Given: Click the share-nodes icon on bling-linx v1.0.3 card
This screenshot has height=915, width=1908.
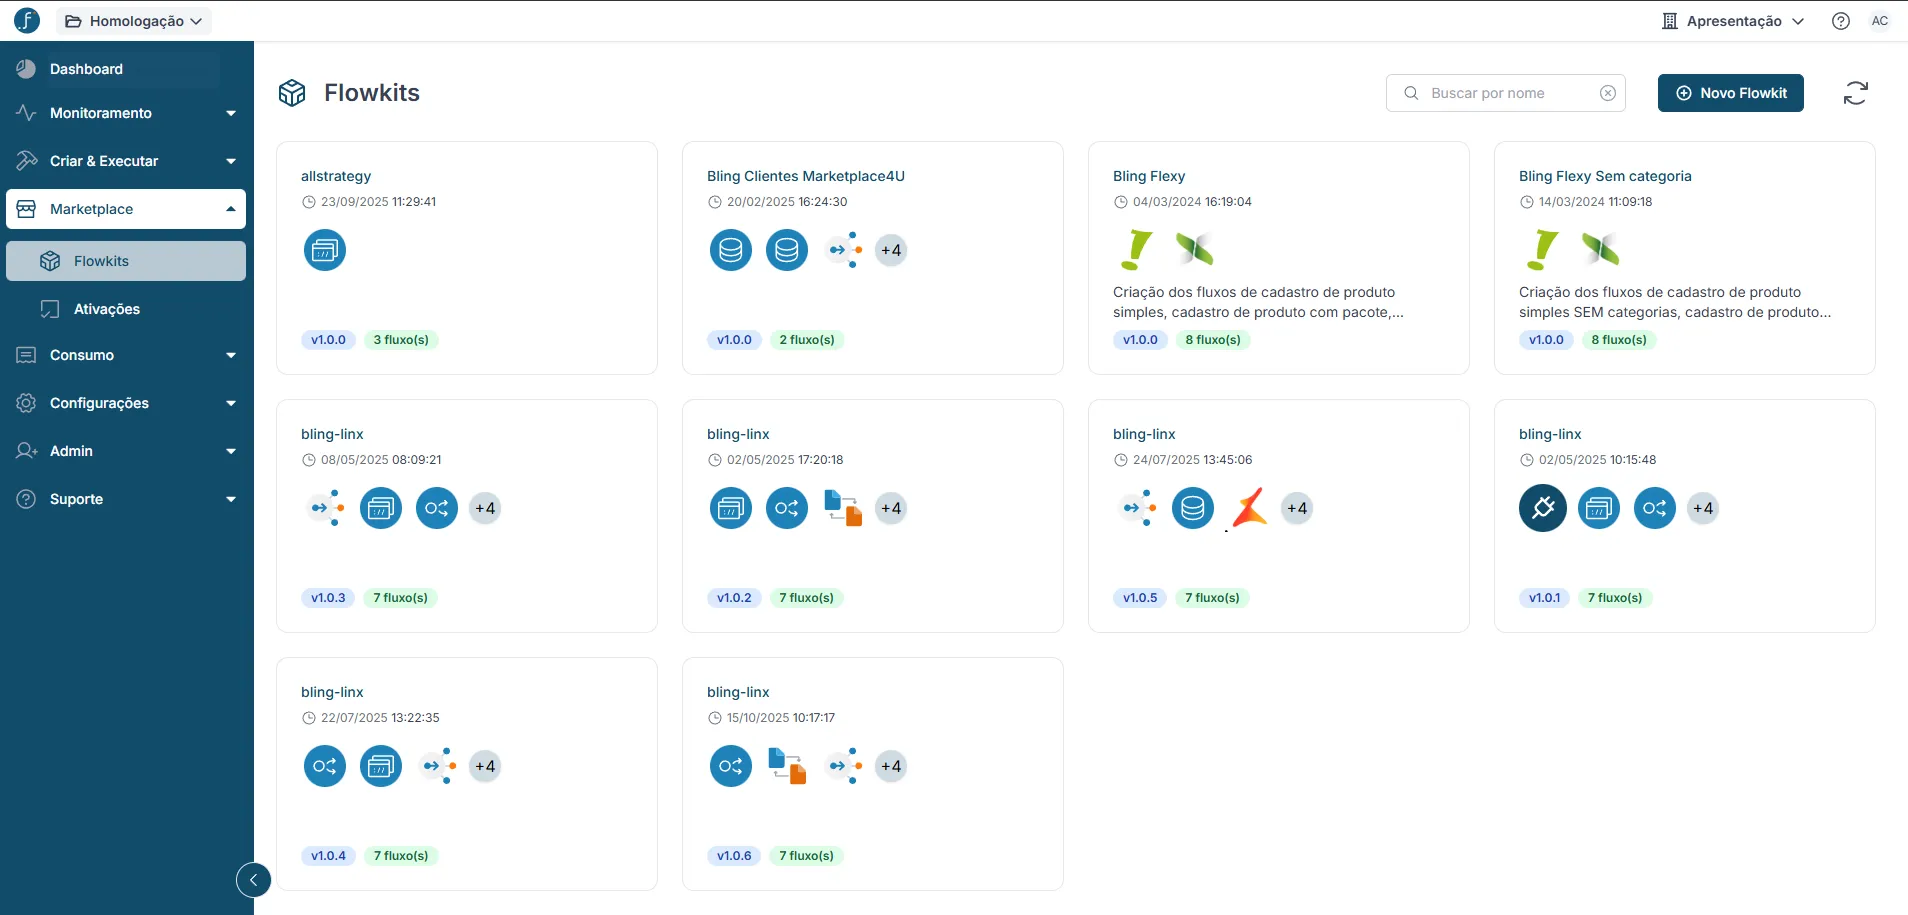Looking at the screenshot, I should [437, 508].
